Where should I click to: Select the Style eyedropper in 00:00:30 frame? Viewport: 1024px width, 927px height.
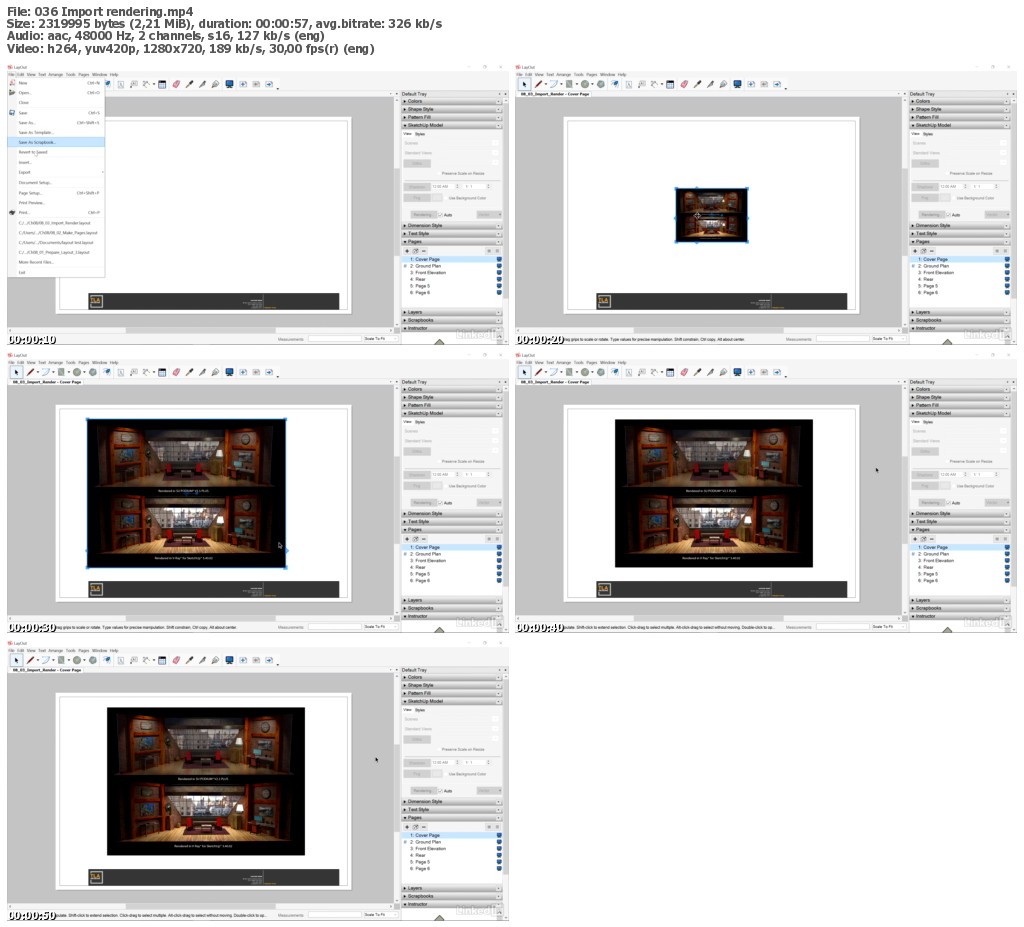click(x=189, y=372)
